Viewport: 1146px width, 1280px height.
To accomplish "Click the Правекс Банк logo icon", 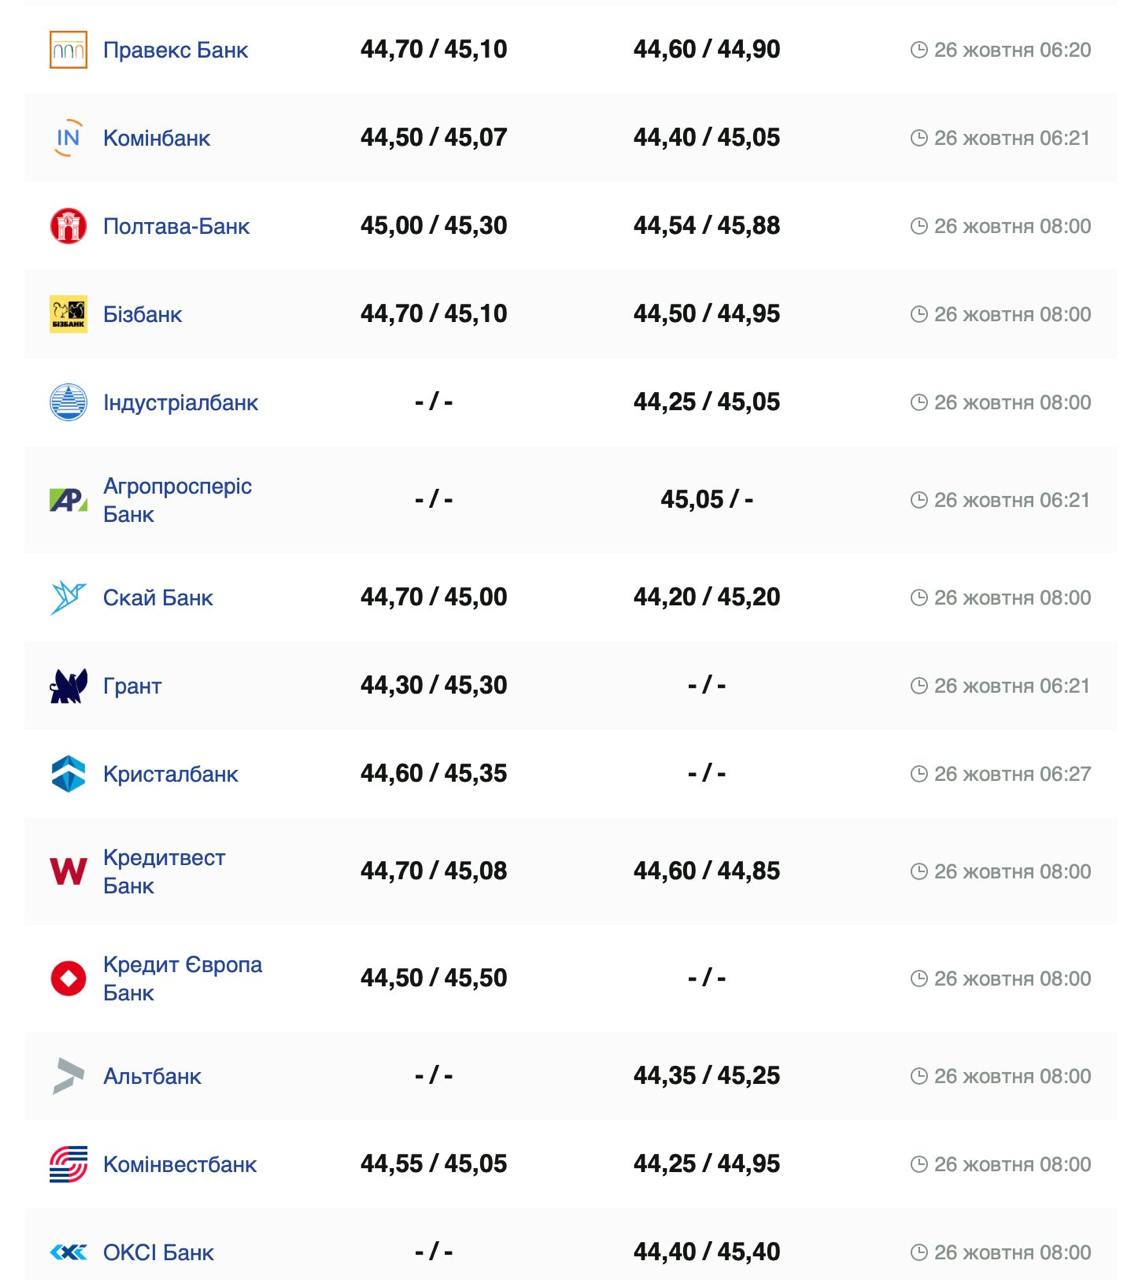I will 68,50.
